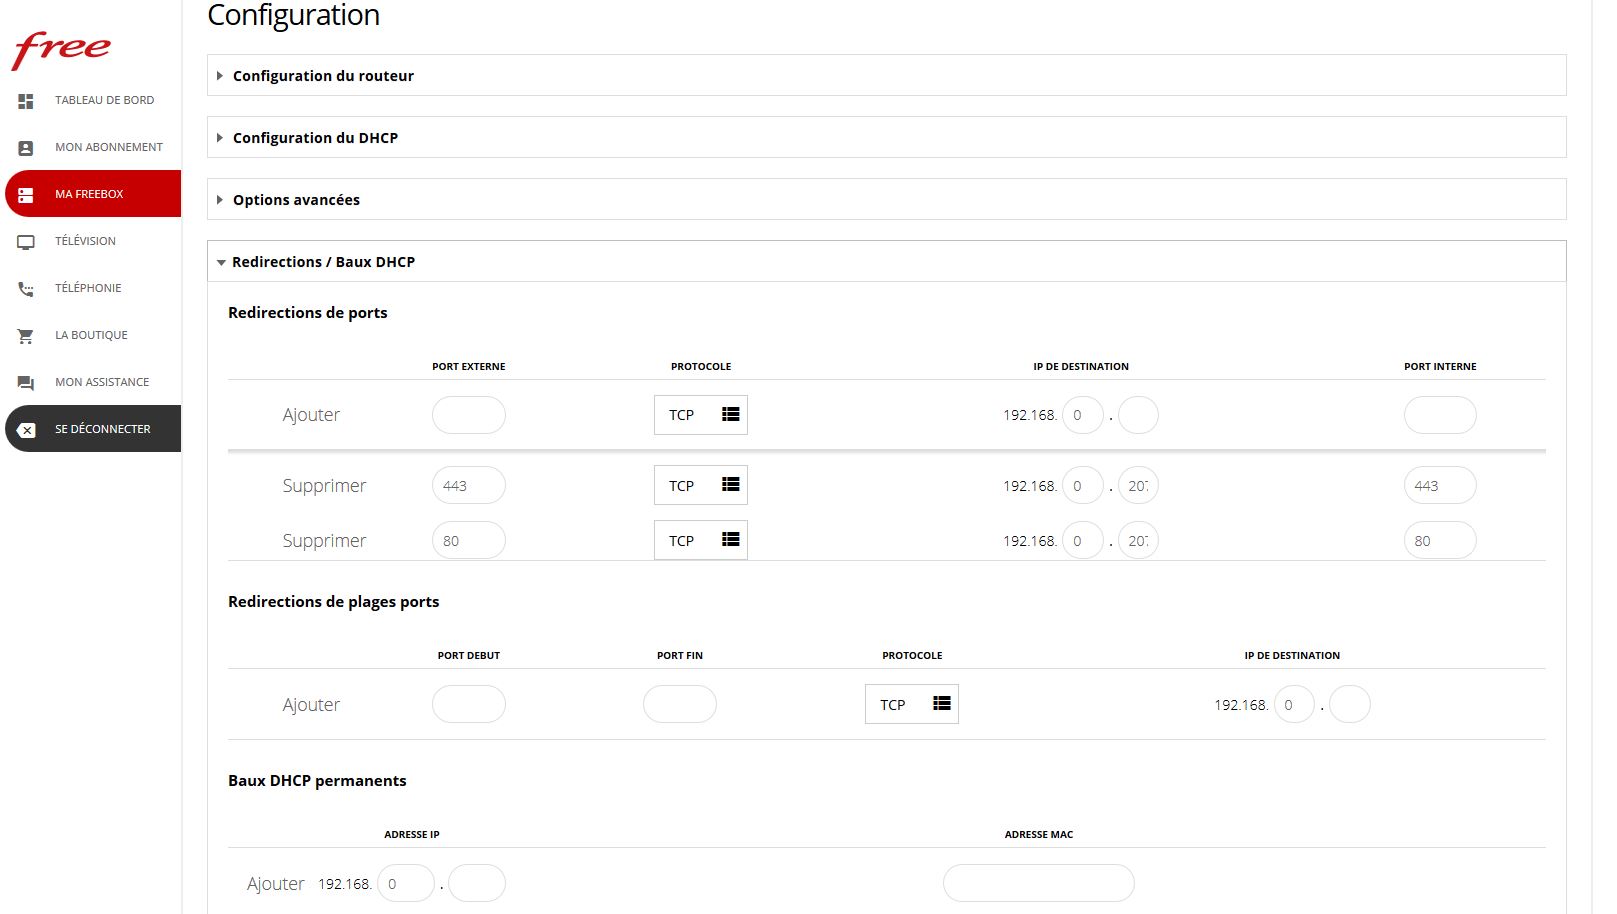The image size is (1617, 914).
Task: Open protocol dropdown in the new port redirection row
Action: pyautogui.click(x=700, y=415)
